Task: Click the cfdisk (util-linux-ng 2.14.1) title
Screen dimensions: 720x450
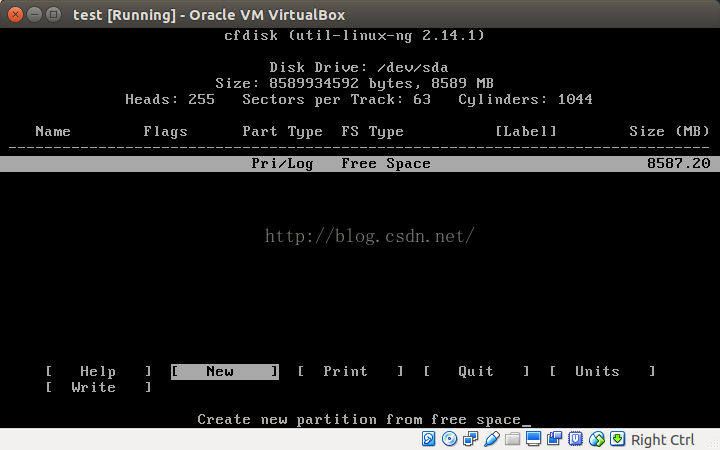Action: point(354,35)
